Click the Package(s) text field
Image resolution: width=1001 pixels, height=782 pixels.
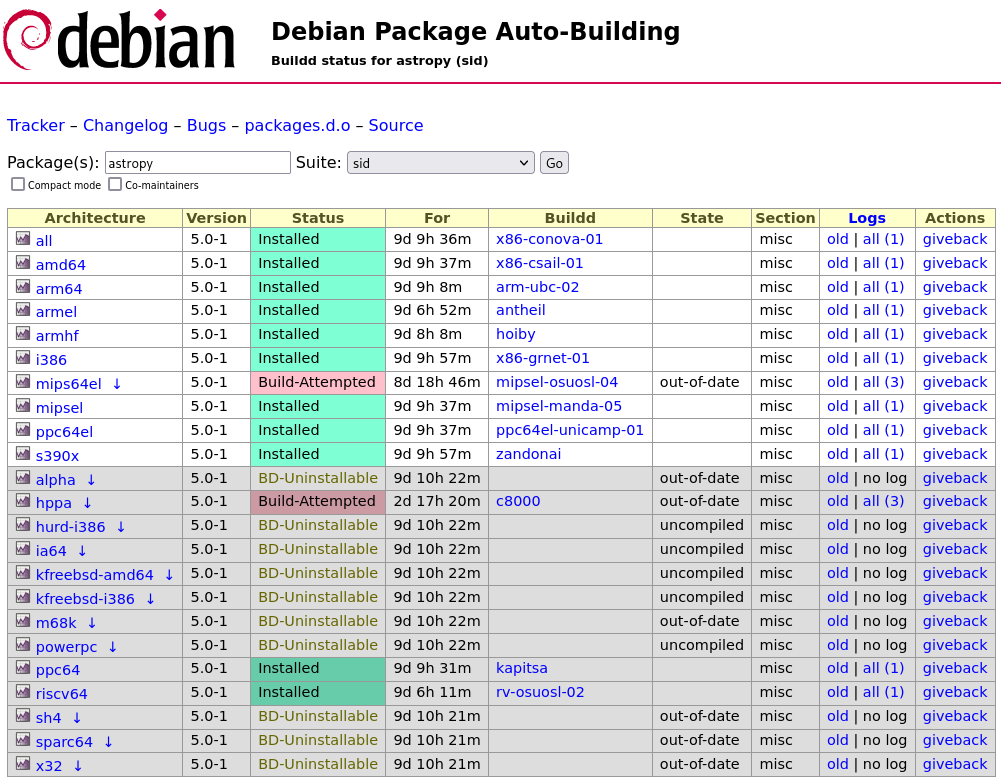pyautogui.click(x=197, y=163)
